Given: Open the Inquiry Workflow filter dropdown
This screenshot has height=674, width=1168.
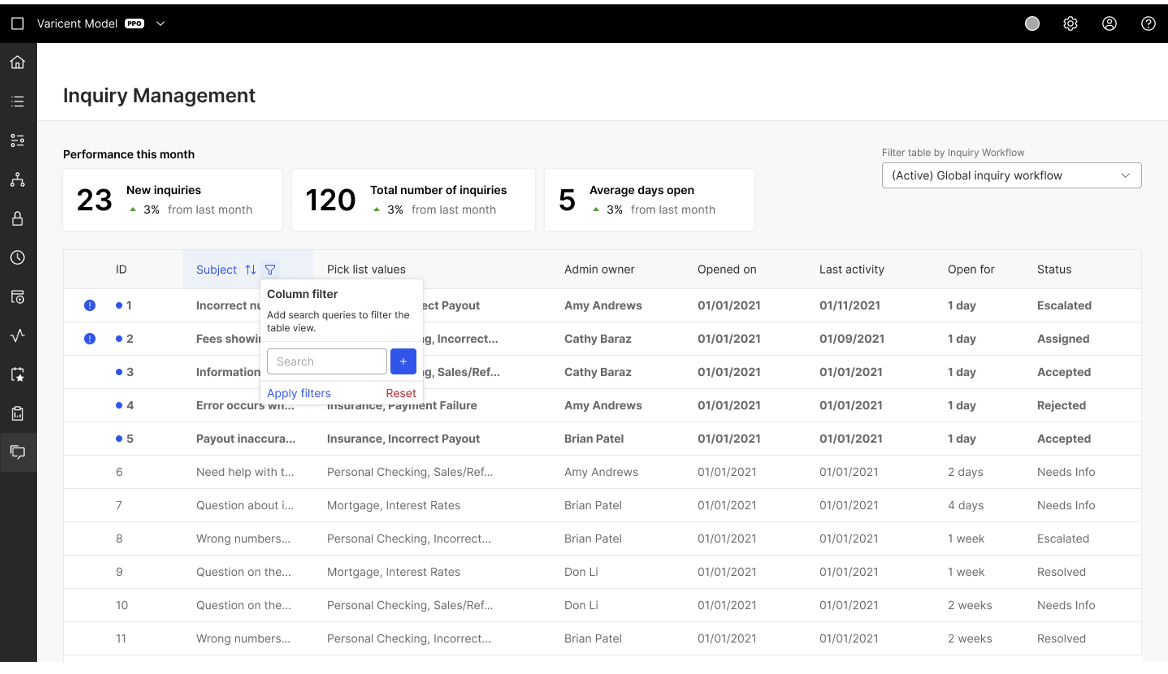Looking at the screenshot, I should [1010, 176].
